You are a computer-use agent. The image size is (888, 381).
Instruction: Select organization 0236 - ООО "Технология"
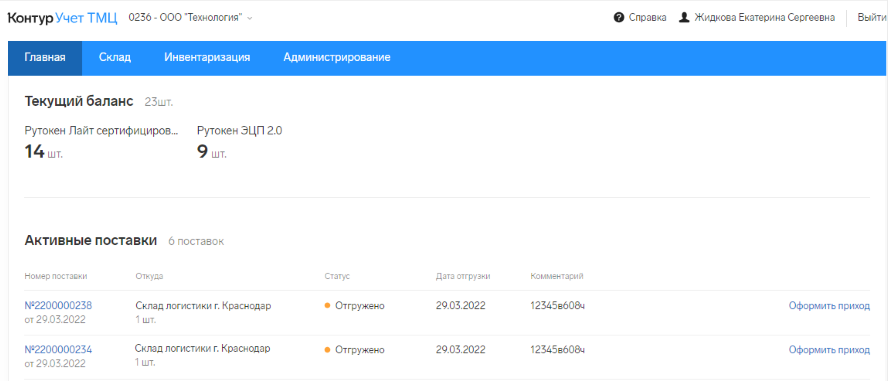[x=186, y=18]
